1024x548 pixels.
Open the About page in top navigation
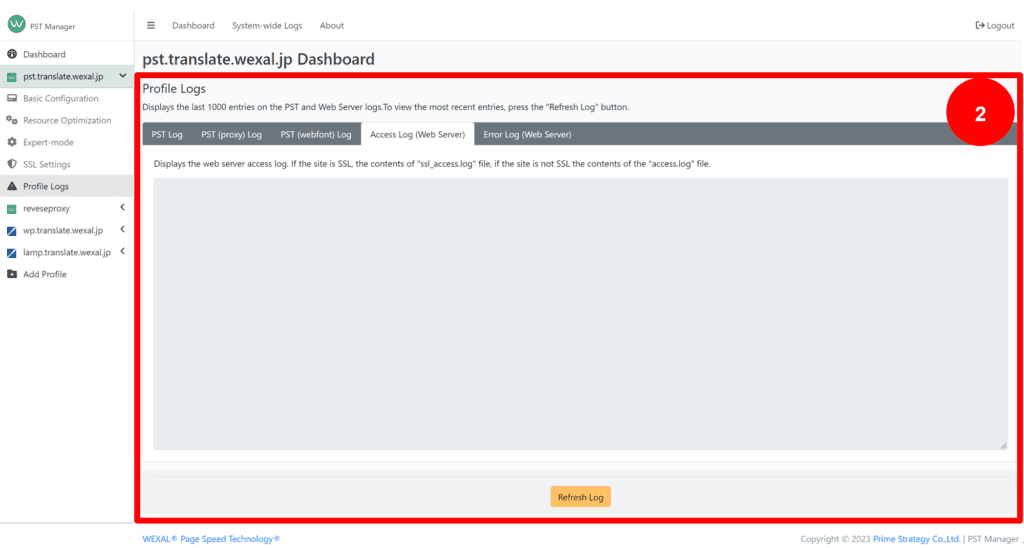click(332, 25)
